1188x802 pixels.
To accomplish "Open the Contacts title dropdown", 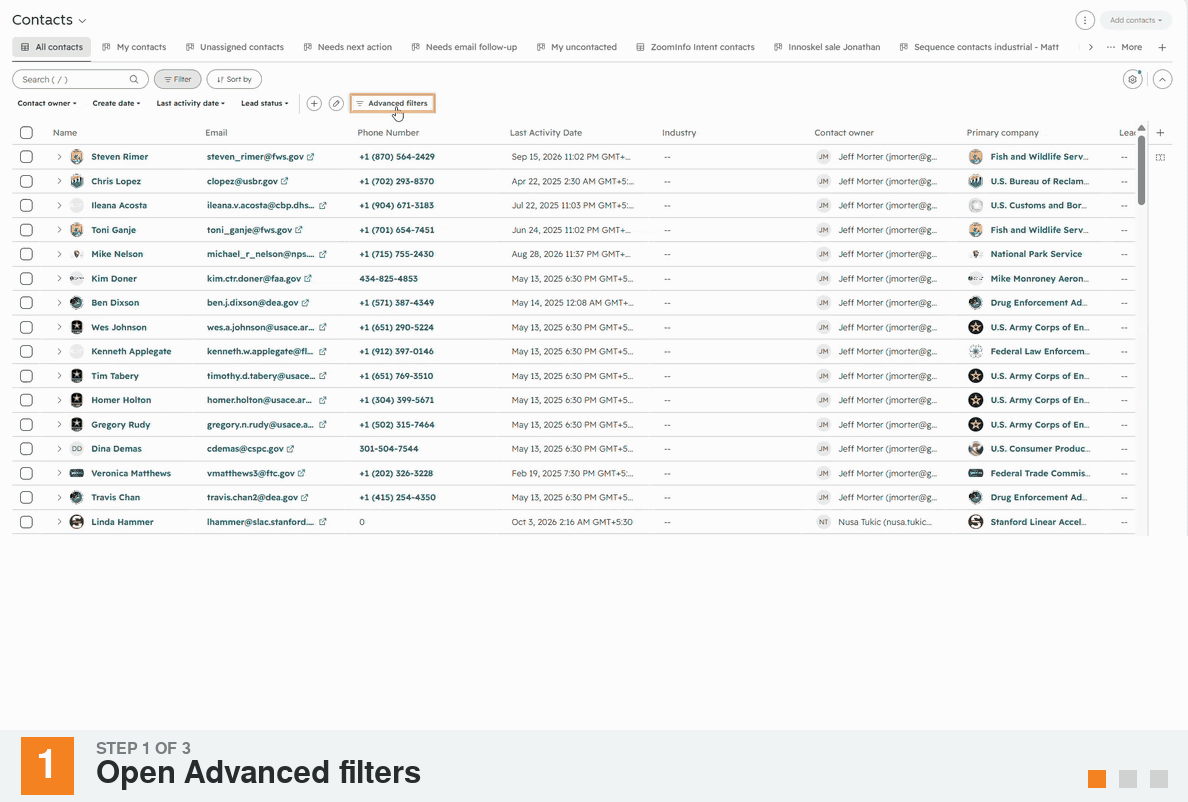I will (49, 20).
